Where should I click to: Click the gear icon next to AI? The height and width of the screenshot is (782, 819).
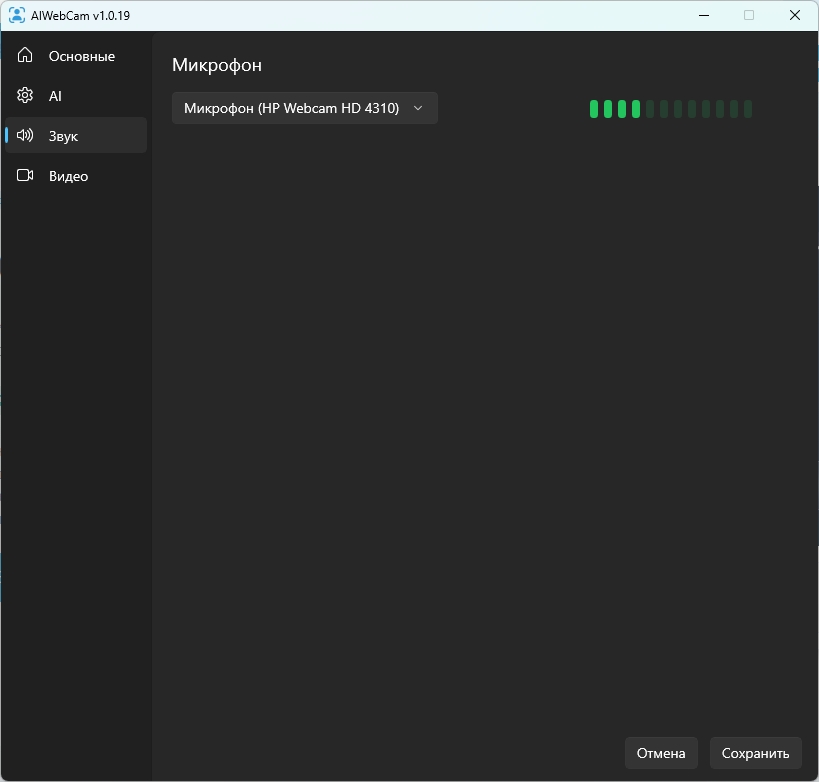(x=25, y=95)
